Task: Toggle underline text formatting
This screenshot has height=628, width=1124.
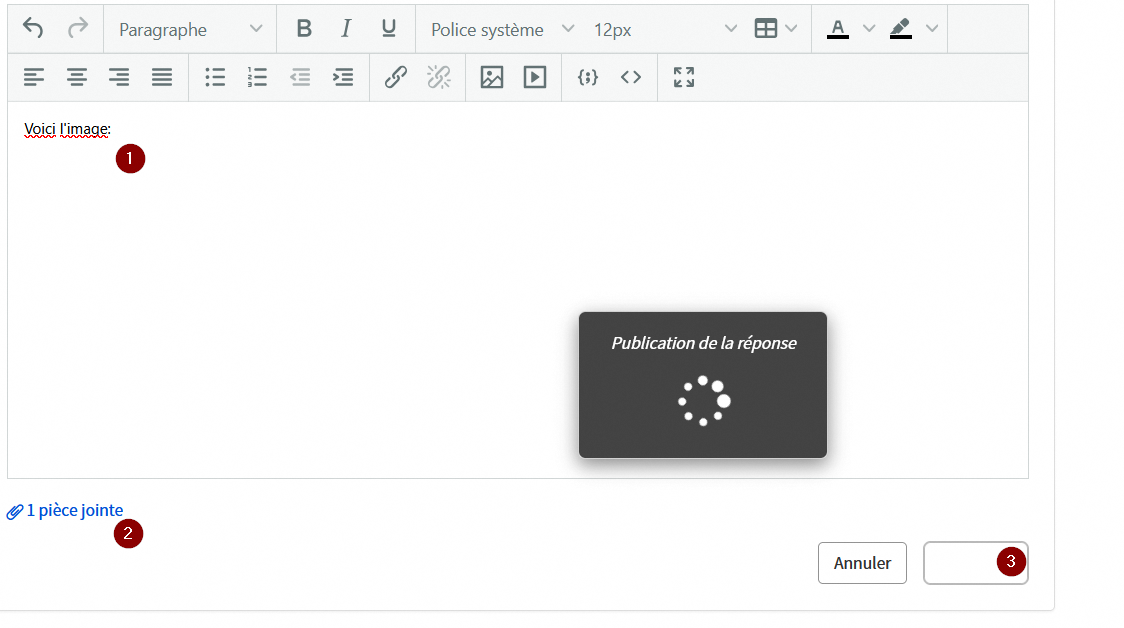Action: (389, 29)
